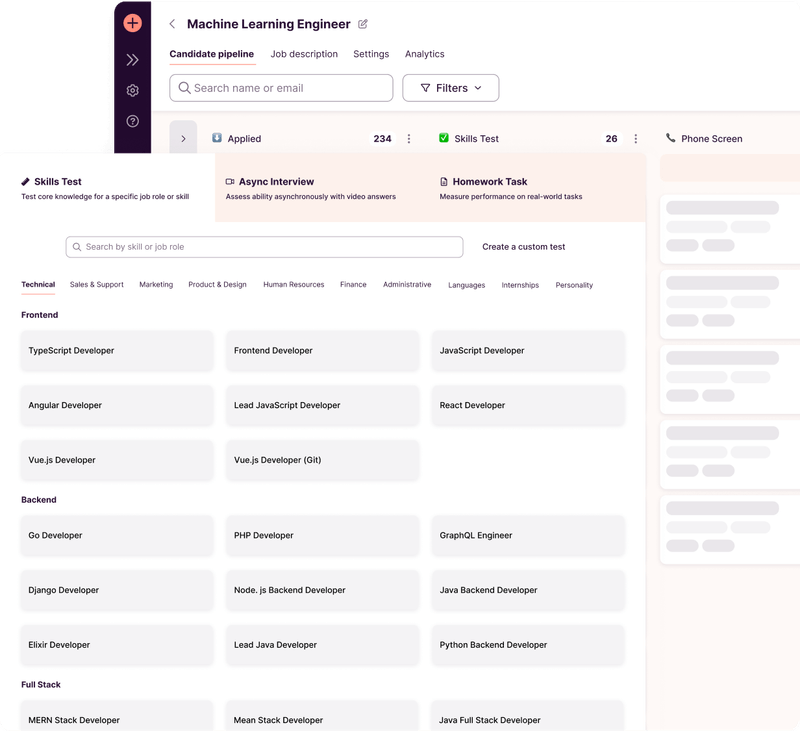Click the search by skill or job role field

coord(263,247)
